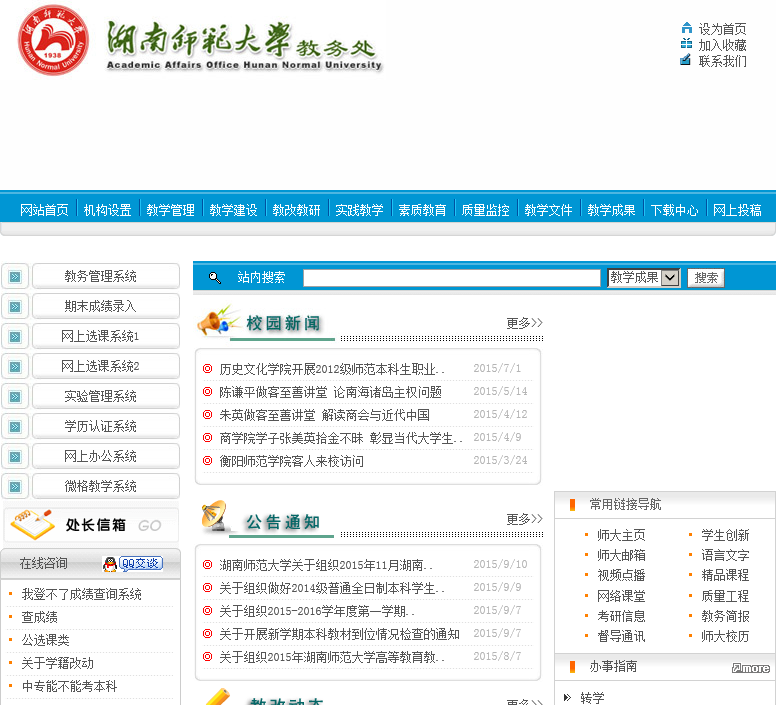Click the more icon in 办事指南 header
This screenshot has height=705, width=776.
(x=751, y=668)
